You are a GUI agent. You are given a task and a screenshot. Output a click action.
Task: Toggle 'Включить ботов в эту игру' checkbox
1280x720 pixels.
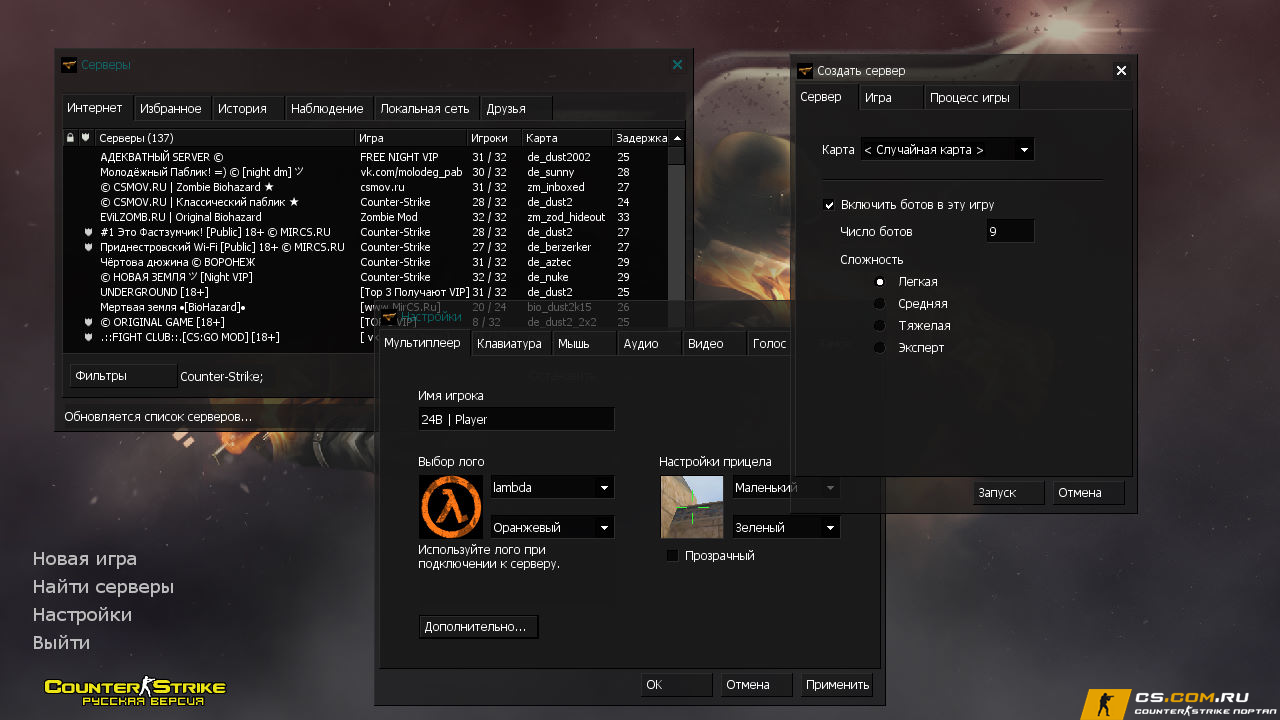[x=829, y=205]
